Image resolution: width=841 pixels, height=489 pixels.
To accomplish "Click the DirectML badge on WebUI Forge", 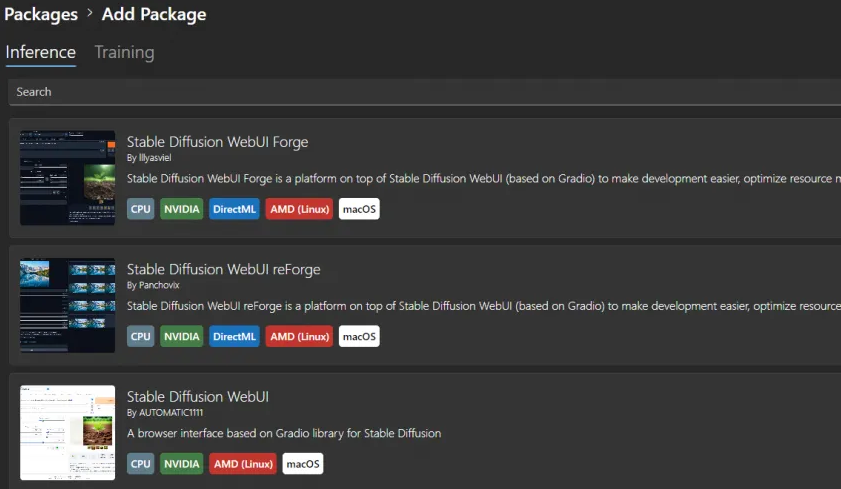I will (x=234, y=209).
